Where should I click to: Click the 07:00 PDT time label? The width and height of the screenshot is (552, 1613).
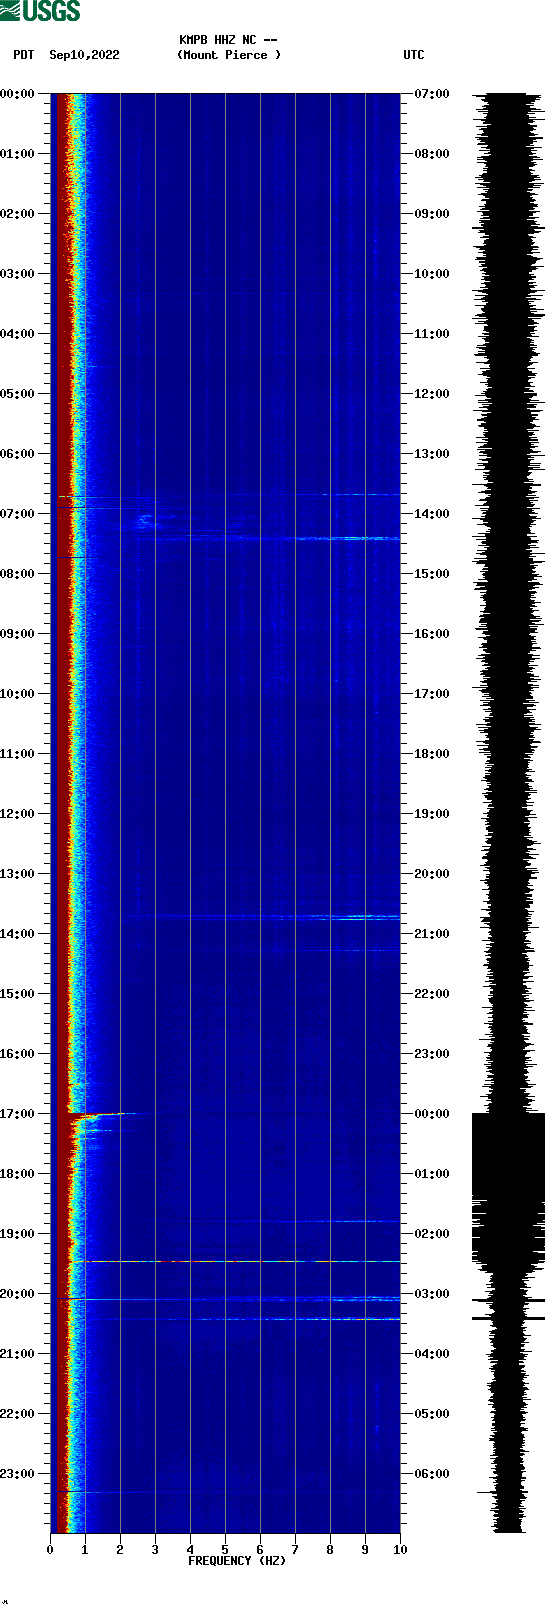18,514
